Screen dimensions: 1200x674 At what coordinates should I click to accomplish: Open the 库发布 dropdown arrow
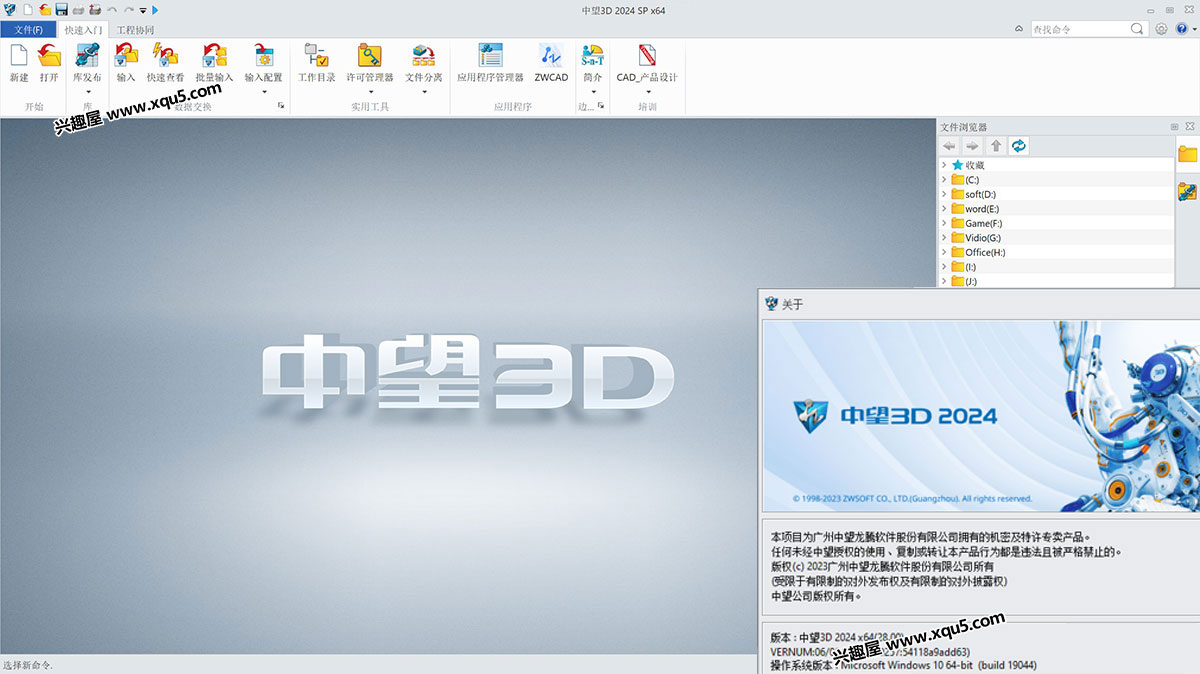point(88,92)
